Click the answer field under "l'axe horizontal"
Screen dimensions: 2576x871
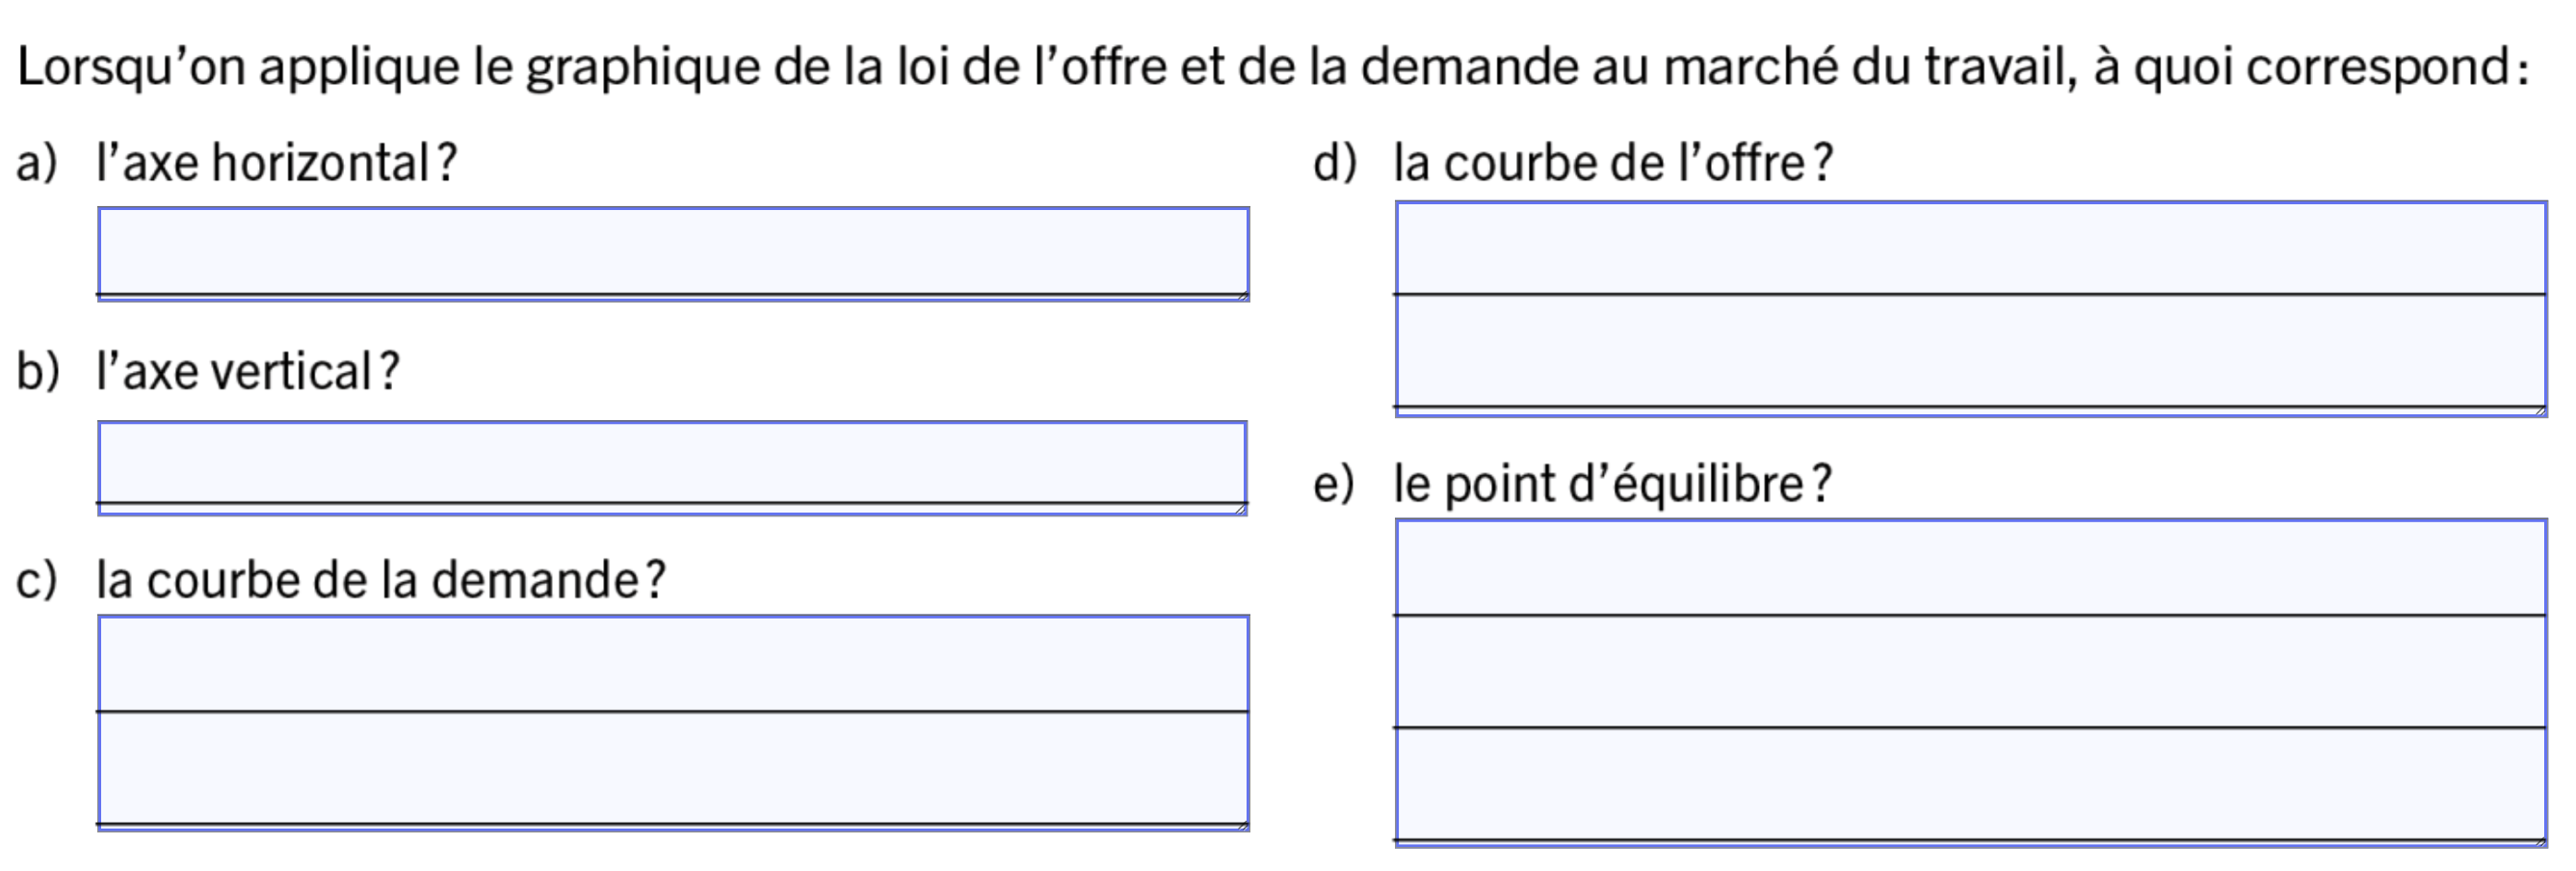tap(672, 252)
